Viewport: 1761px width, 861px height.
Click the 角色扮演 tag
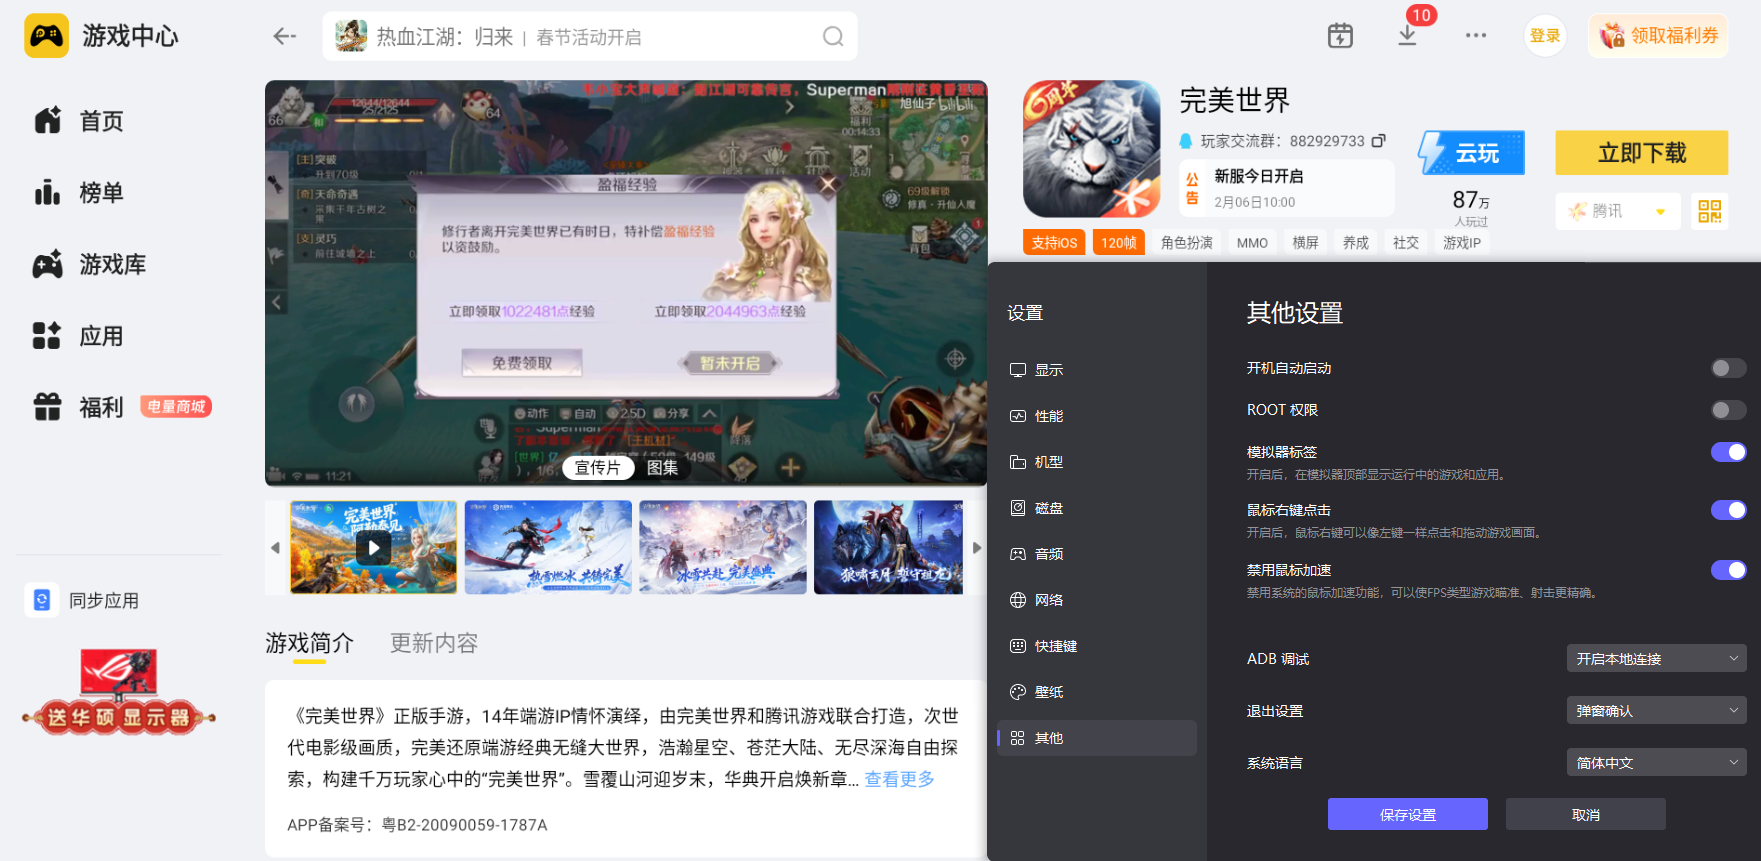click(1187, 243)
